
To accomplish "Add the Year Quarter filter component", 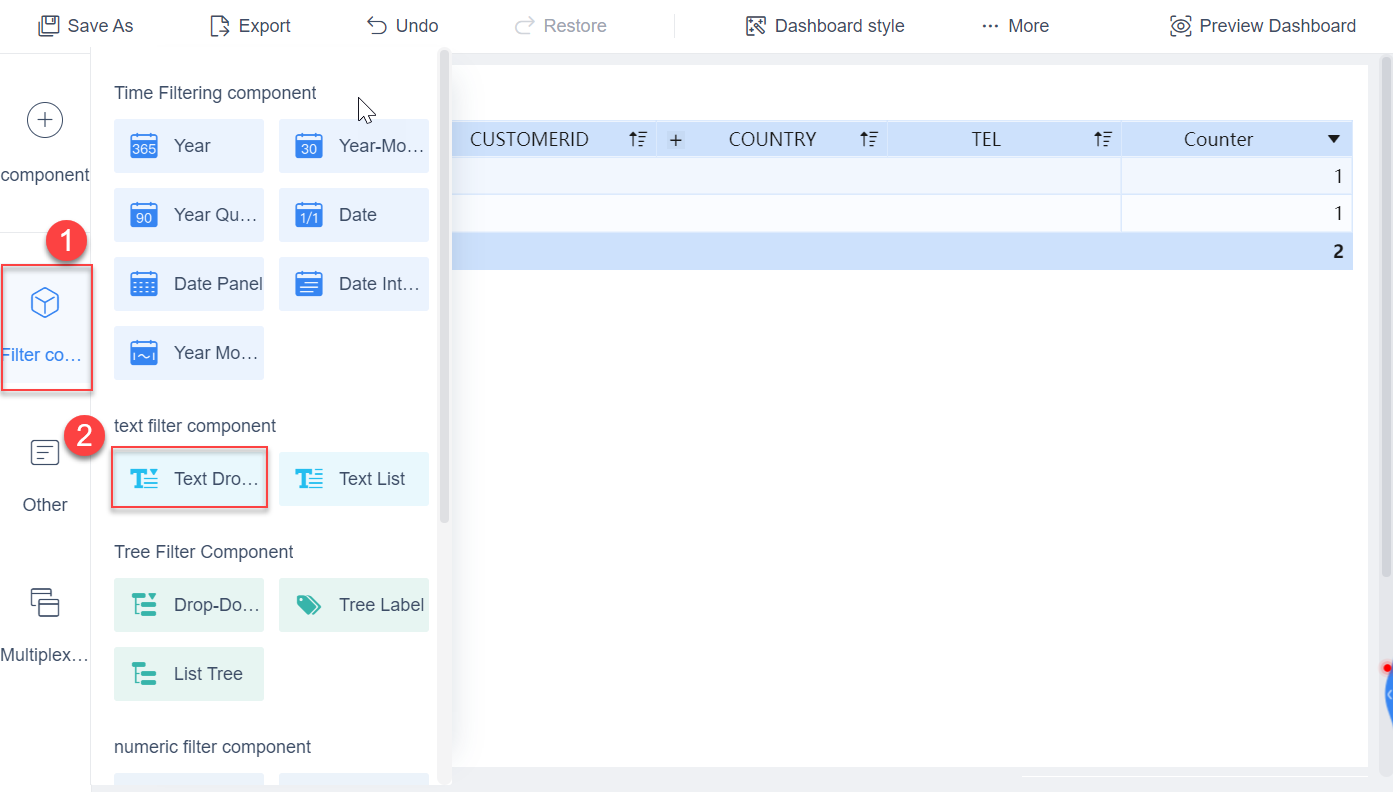I will click(x=189, y=215).
